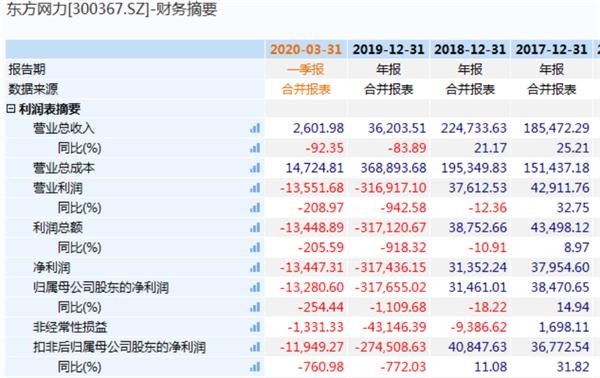Viewport: 600px width, 378px height.
Task: Click 2019 net profit value -317,436.15
Action: 390,267
